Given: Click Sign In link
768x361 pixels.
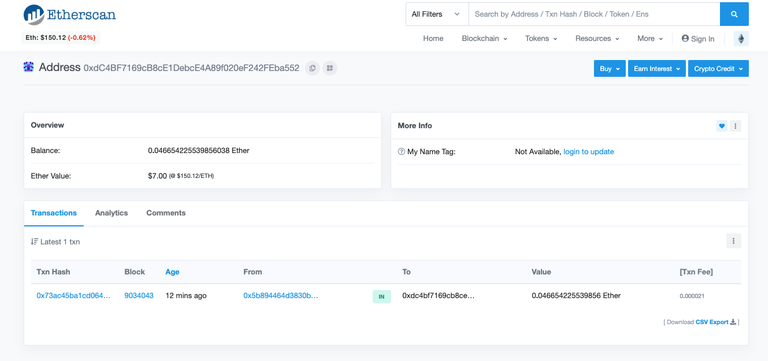Looking at the screenshot, I should [698, 39].
